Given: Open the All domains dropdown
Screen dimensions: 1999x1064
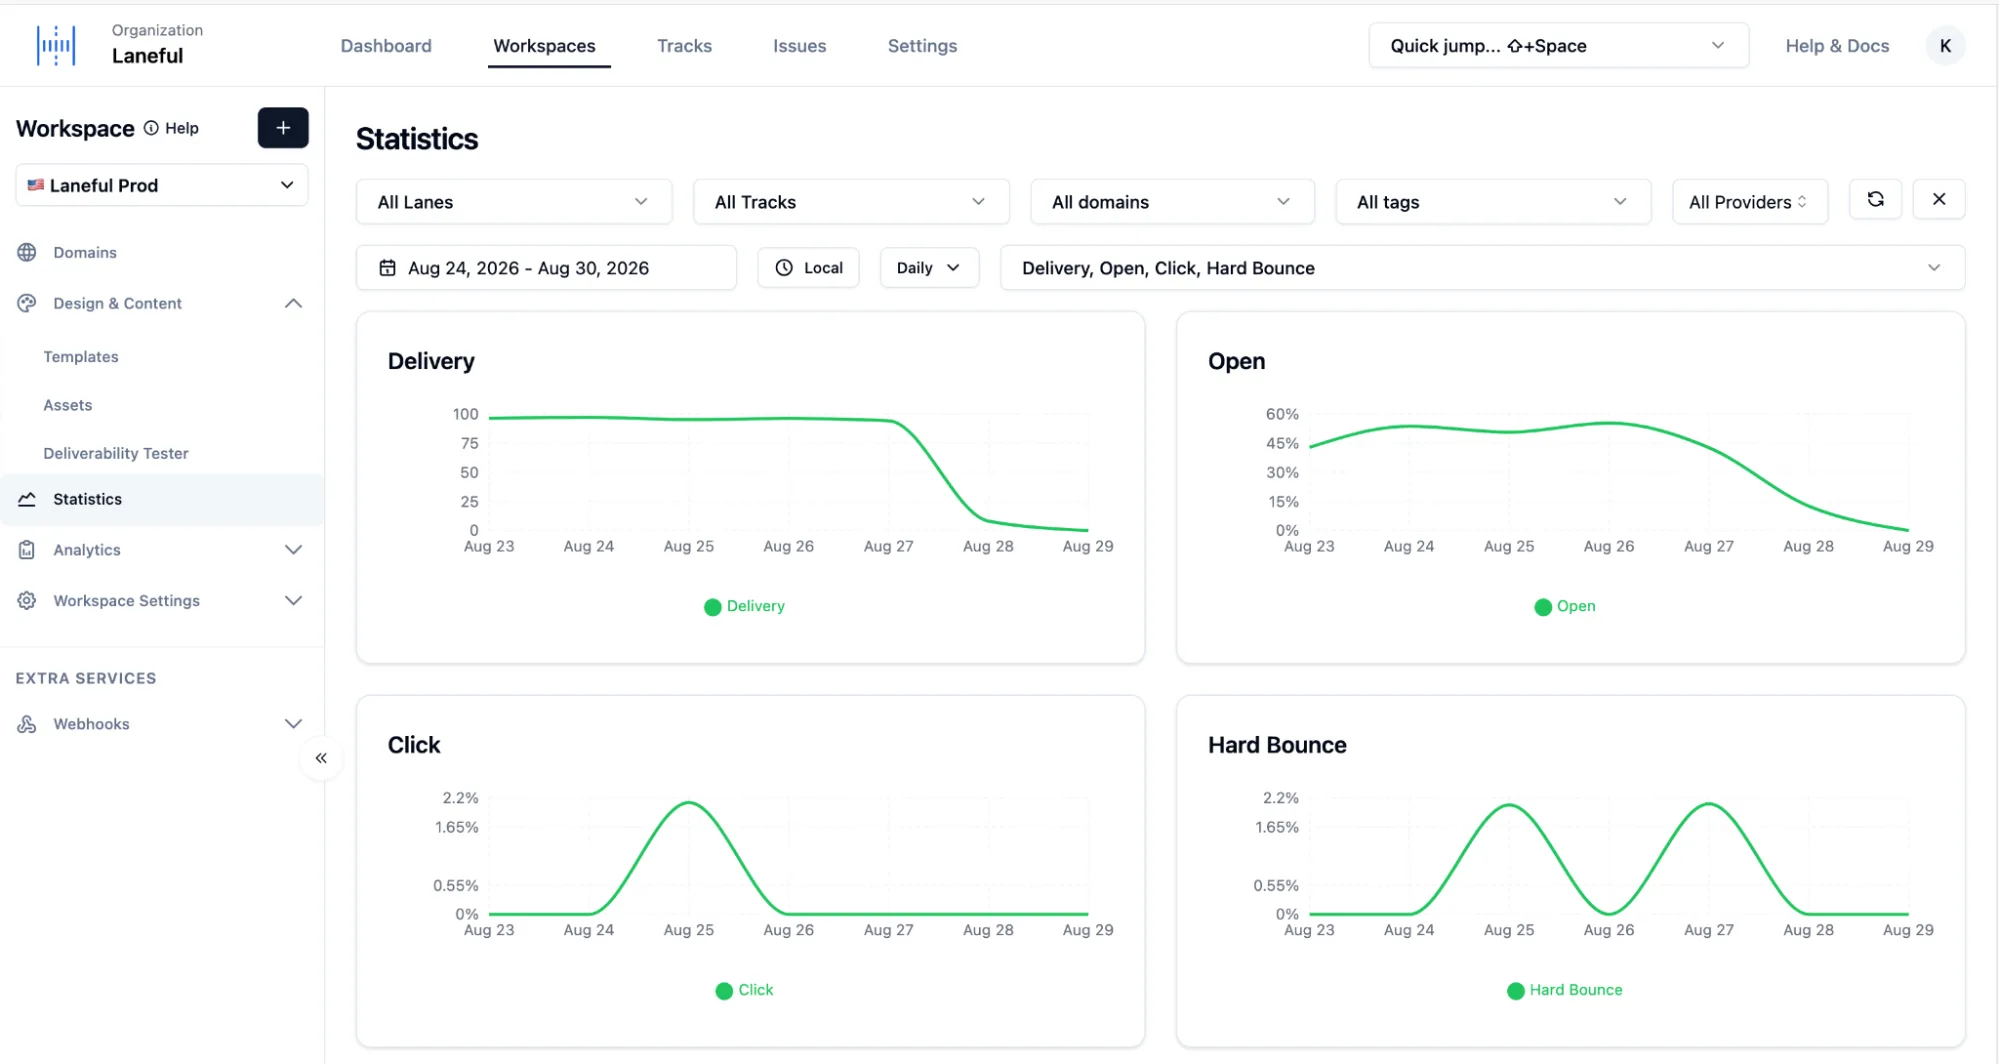Looking at the screenshot, I should coord(1172,202).
